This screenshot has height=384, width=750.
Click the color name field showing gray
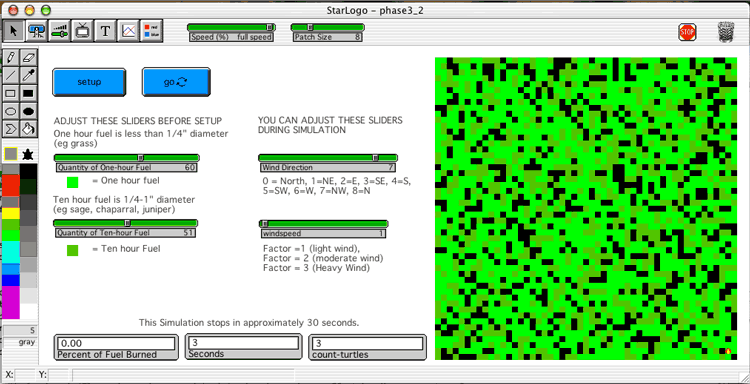click(20, 342)
